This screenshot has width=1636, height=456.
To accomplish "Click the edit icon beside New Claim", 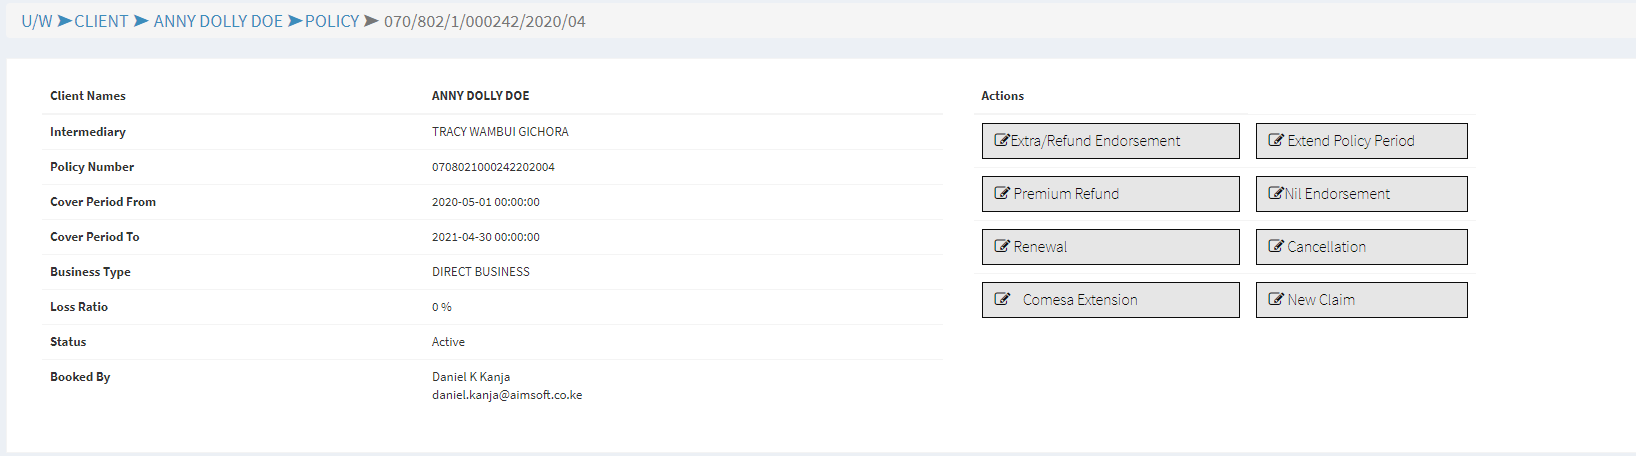I will click(1276, 300).
